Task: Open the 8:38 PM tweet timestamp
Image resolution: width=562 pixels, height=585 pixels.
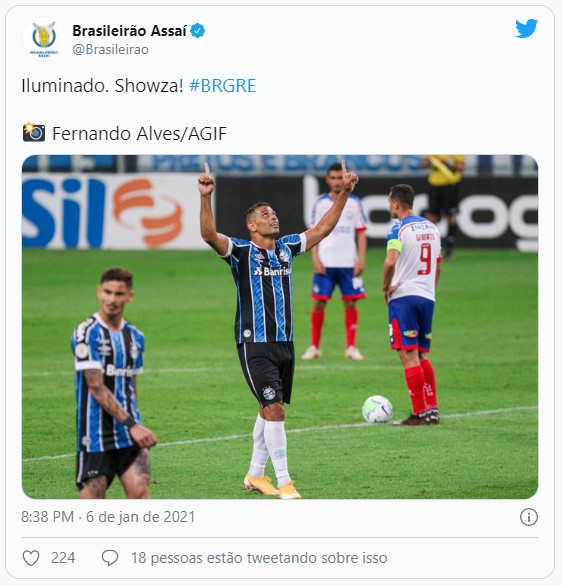Action: point(47,517)
